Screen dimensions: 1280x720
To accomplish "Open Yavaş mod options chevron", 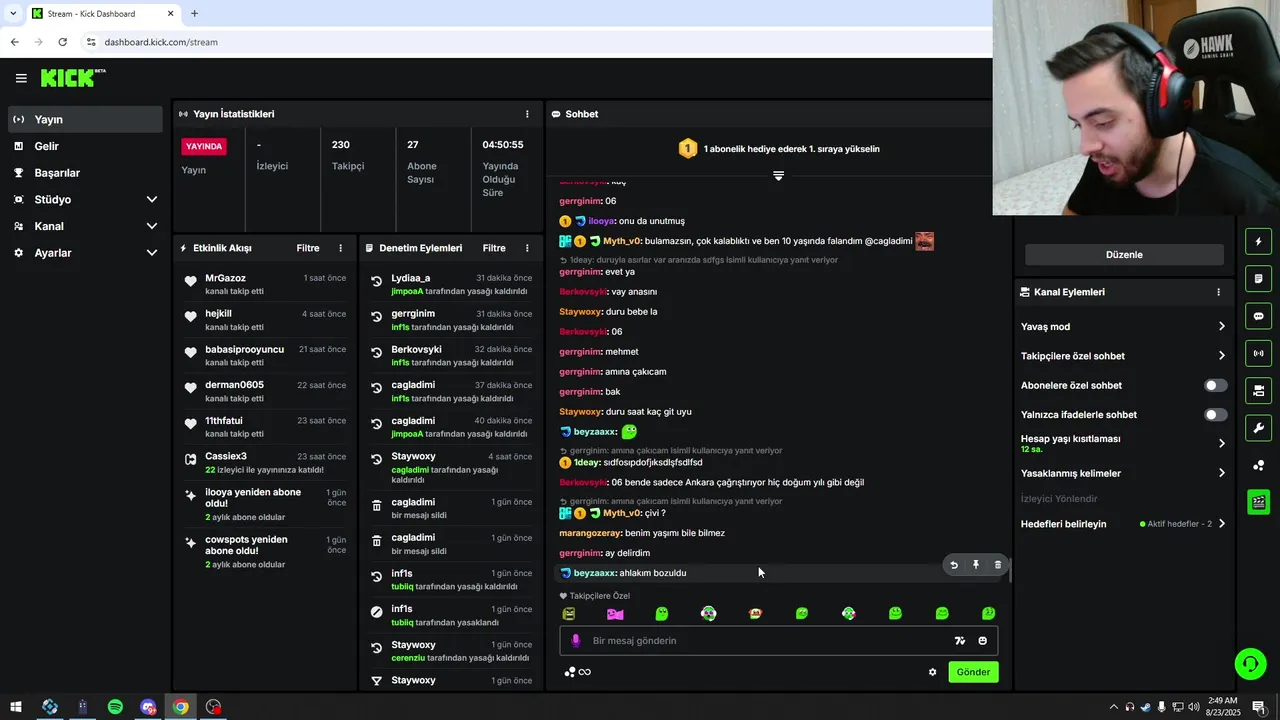I will coord(1221,327).
